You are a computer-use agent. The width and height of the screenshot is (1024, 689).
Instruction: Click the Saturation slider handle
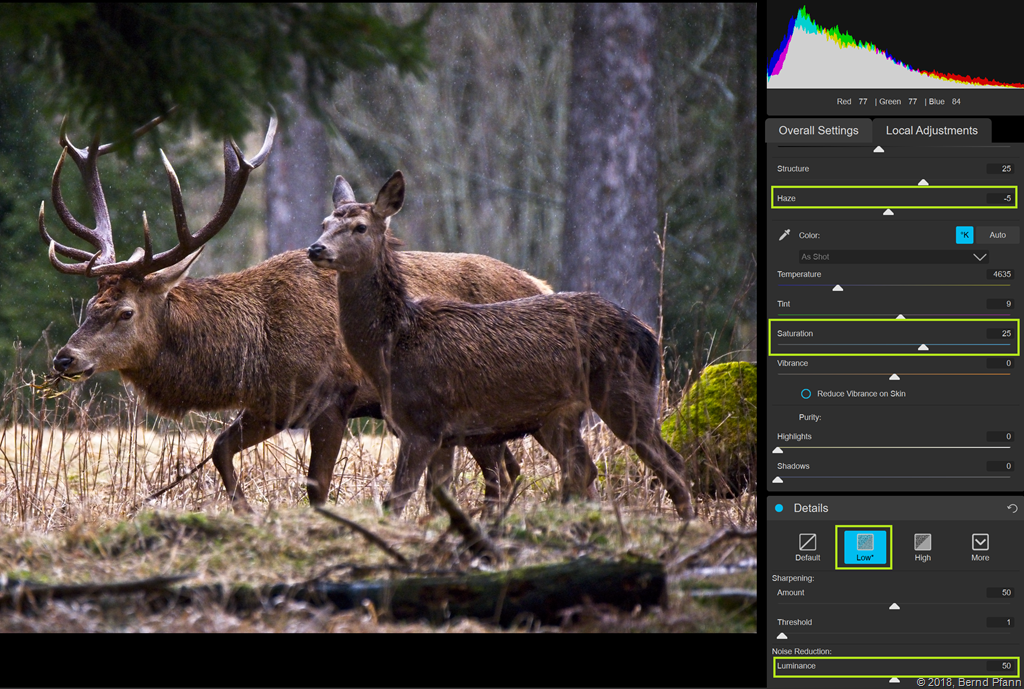(x=923, y=348)
